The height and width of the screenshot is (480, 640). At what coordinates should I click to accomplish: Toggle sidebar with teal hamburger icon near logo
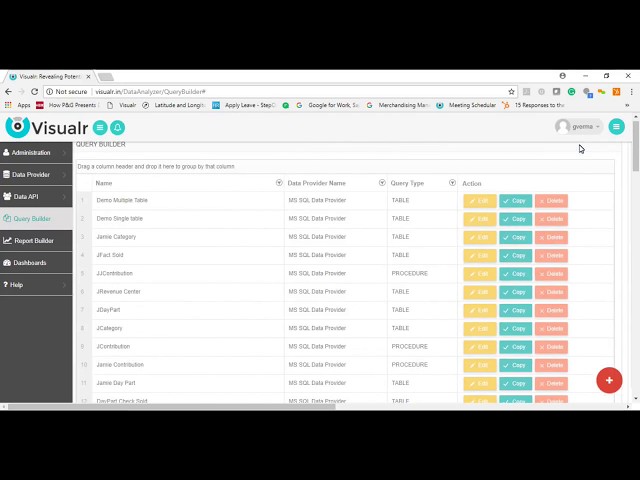[100, 128]
